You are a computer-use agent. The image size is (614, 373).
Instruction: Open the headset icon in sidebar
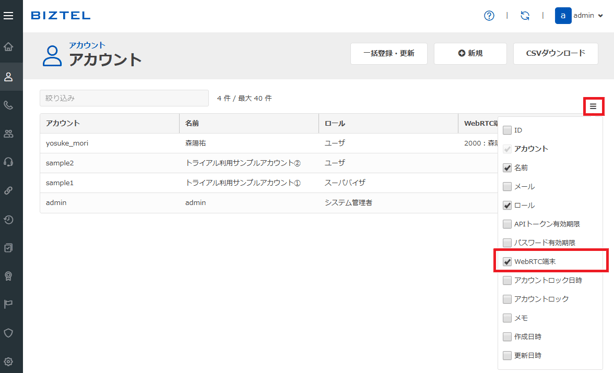pyautogui.click(x=8, y=162)
